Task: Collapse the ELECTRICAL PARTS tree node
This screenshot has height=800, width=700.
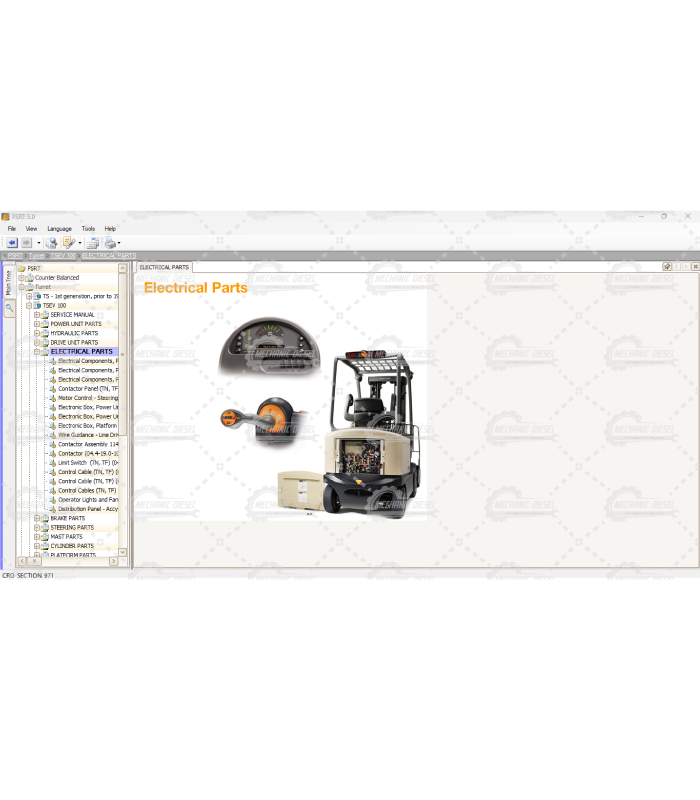Action: coord(37,352)
